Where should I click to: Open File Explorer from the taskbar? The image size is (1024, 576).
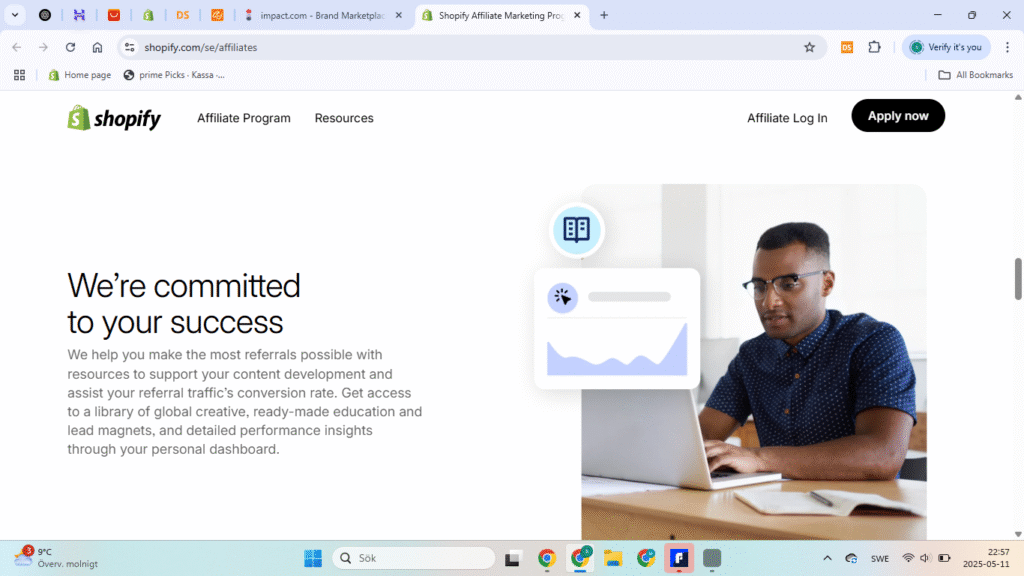pos(613,558)
